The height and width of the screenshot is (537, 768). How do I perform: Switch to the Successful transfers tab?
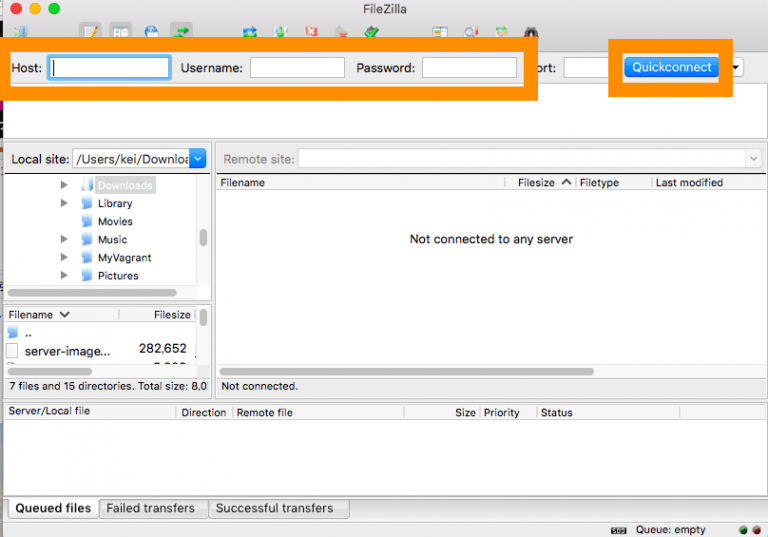click(274, 508)
